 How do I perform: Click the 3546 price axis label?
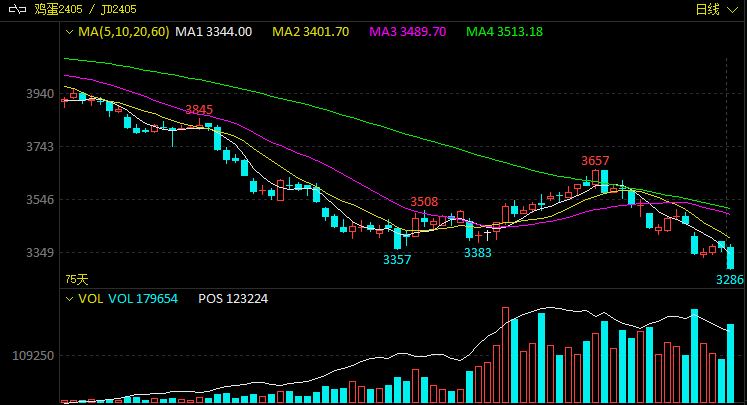pos(40,200)
